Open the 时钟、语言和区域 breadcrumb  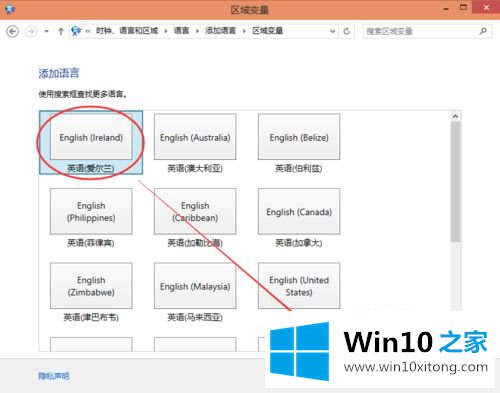pos(127,31)
